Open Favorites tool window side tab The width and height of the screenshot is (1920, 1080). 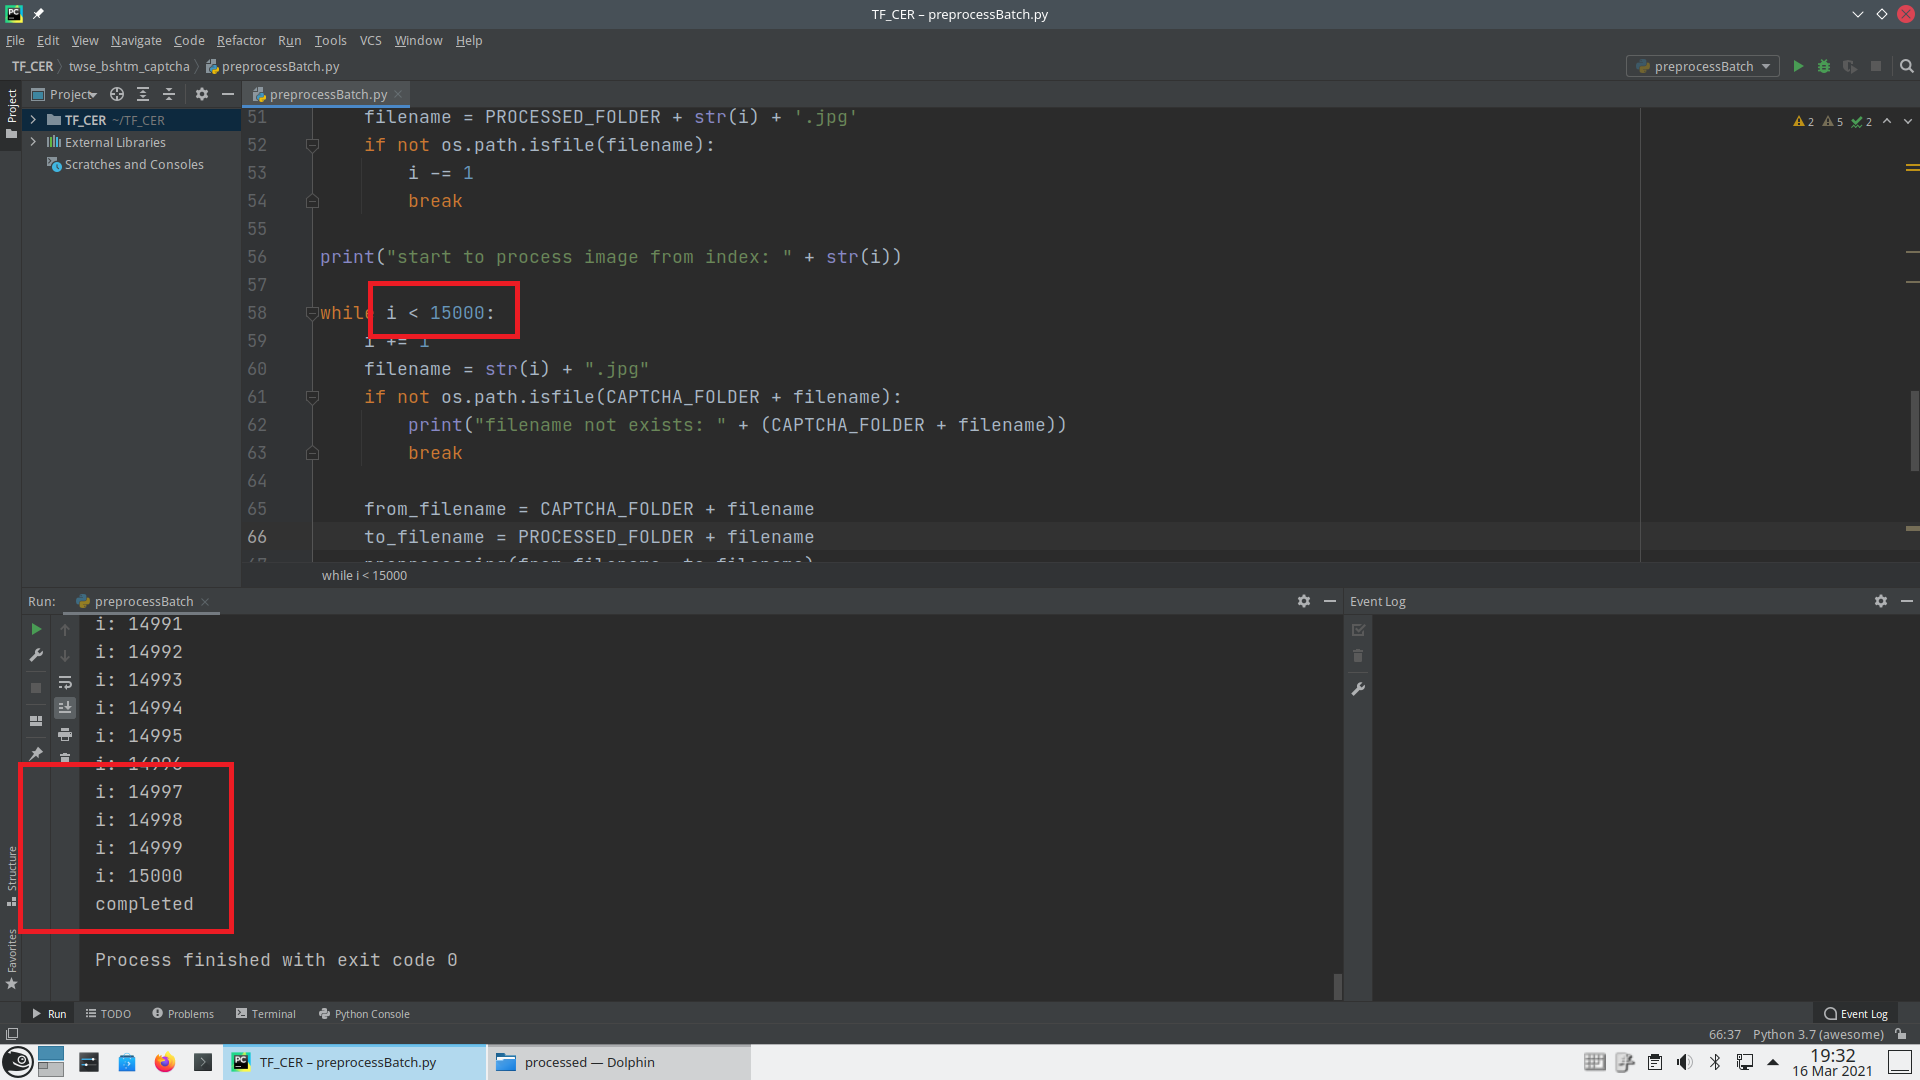coord(11,958)
